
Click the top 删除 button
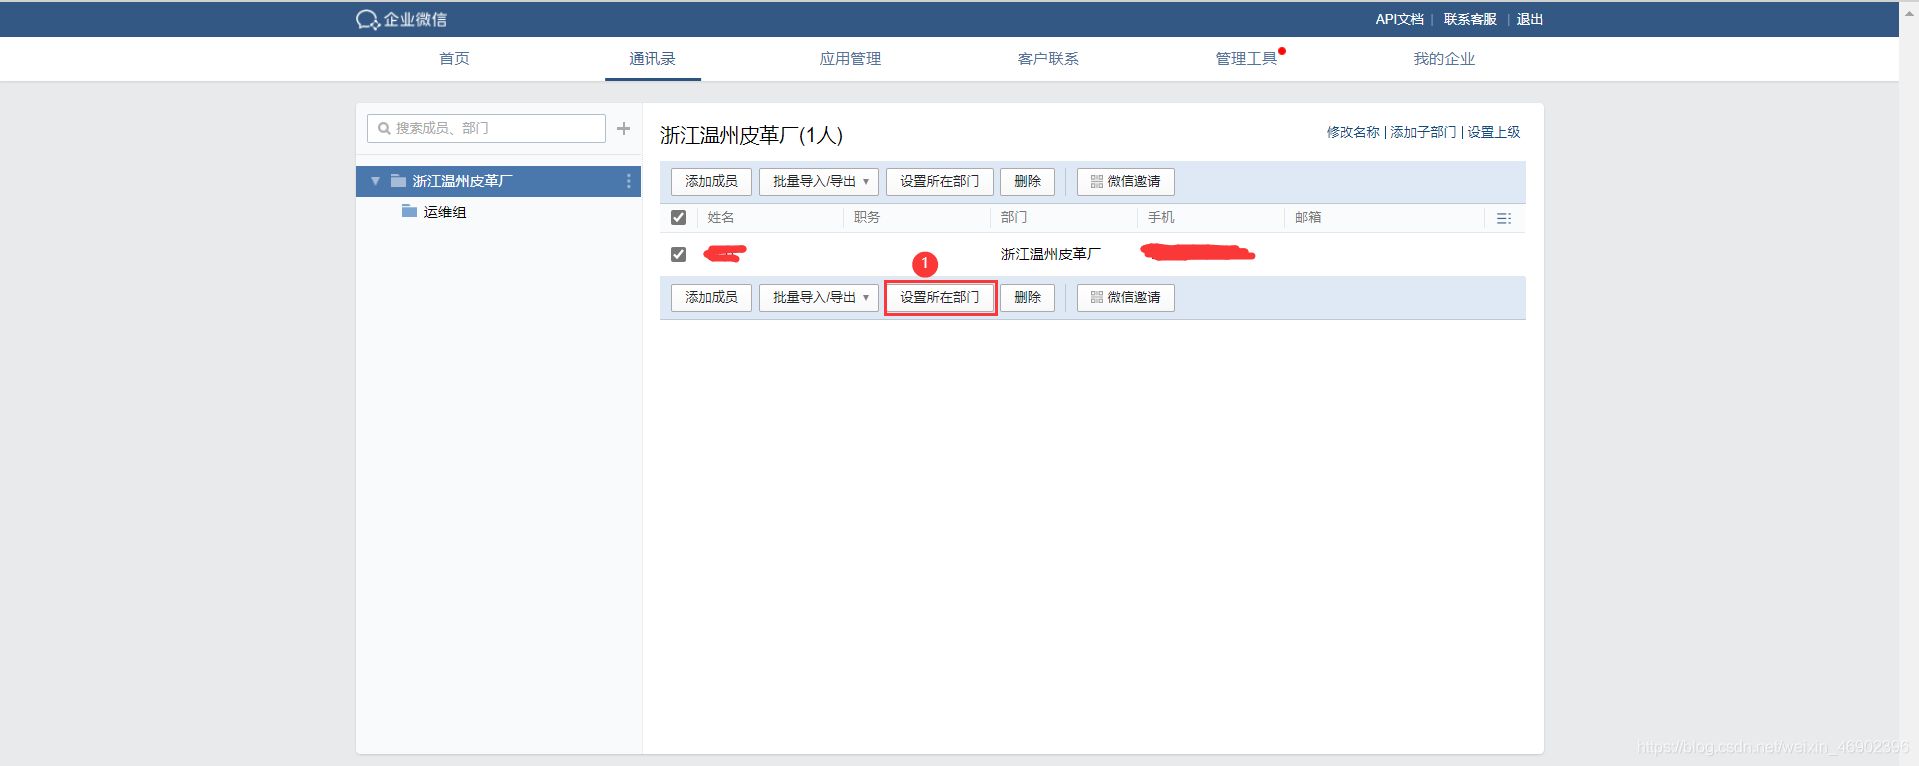pos(1027,181)
